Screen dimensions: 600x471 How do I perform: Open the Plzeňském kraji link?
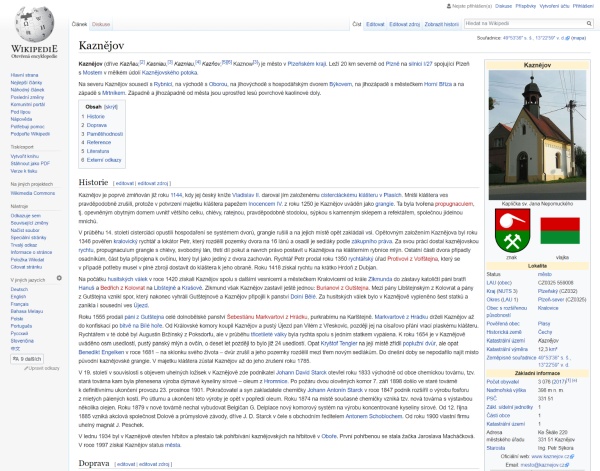[x=307, y=64]
